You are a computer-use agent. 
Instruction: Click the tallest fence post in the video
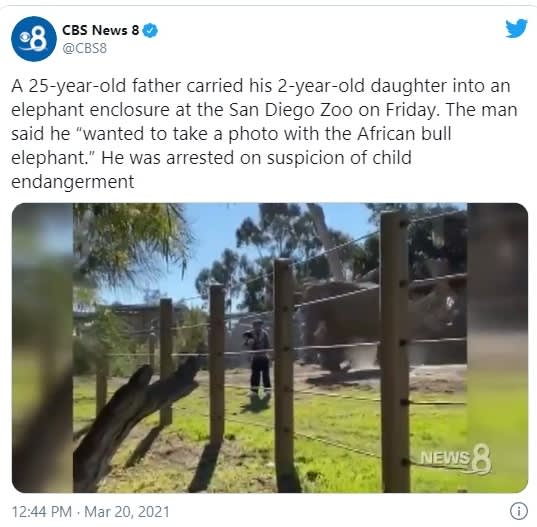click(395, 351)
